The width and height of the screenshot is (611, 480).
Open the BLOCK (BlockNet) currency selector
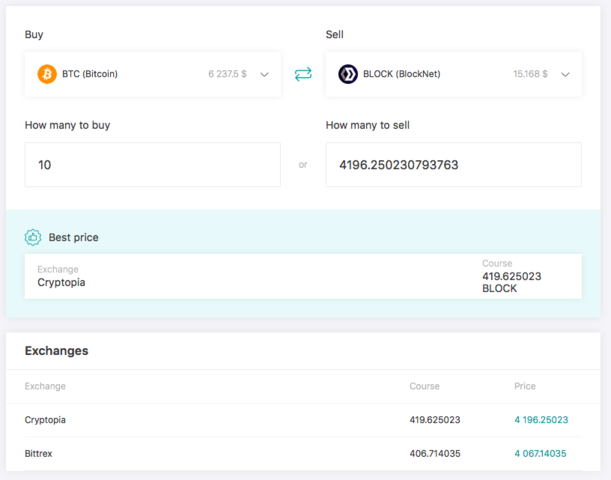[x=454, y=74]
